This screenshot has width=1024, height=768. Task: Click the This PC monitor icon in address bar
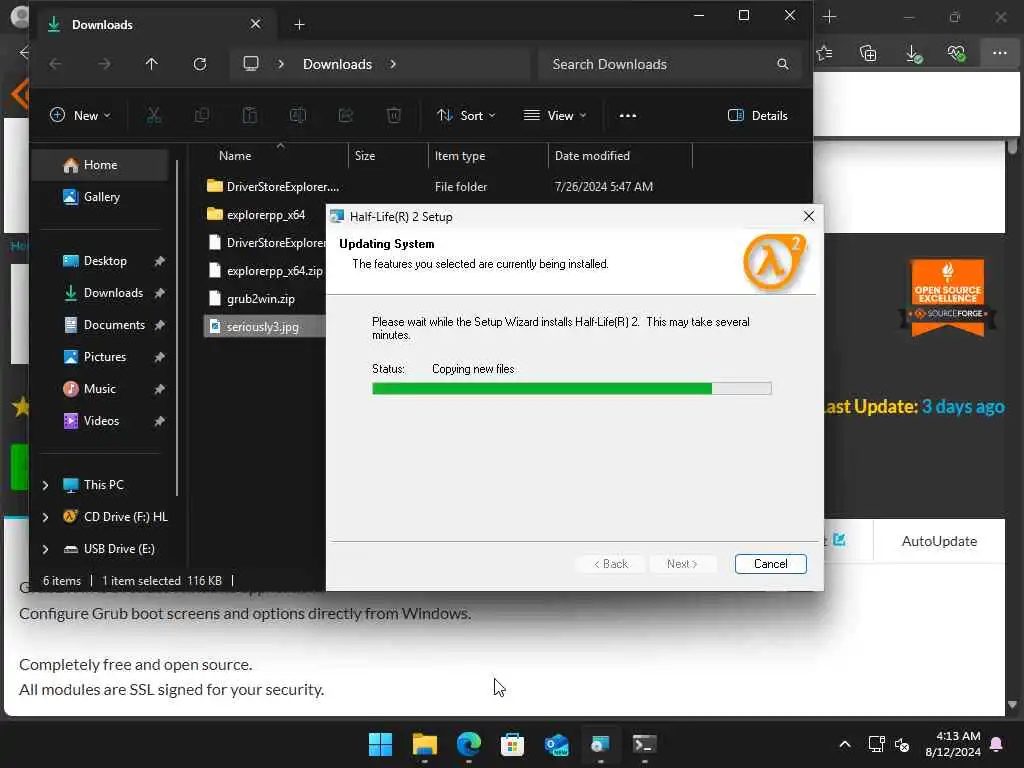251,63
